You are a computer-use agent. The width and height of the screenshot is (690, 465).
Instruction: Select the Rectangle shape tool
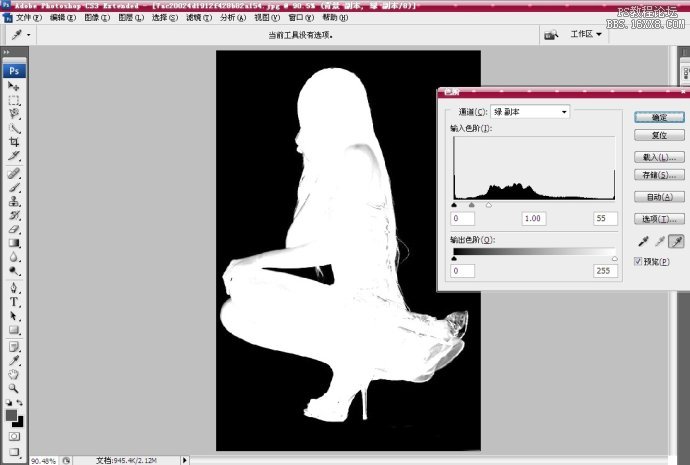point(14,330)
